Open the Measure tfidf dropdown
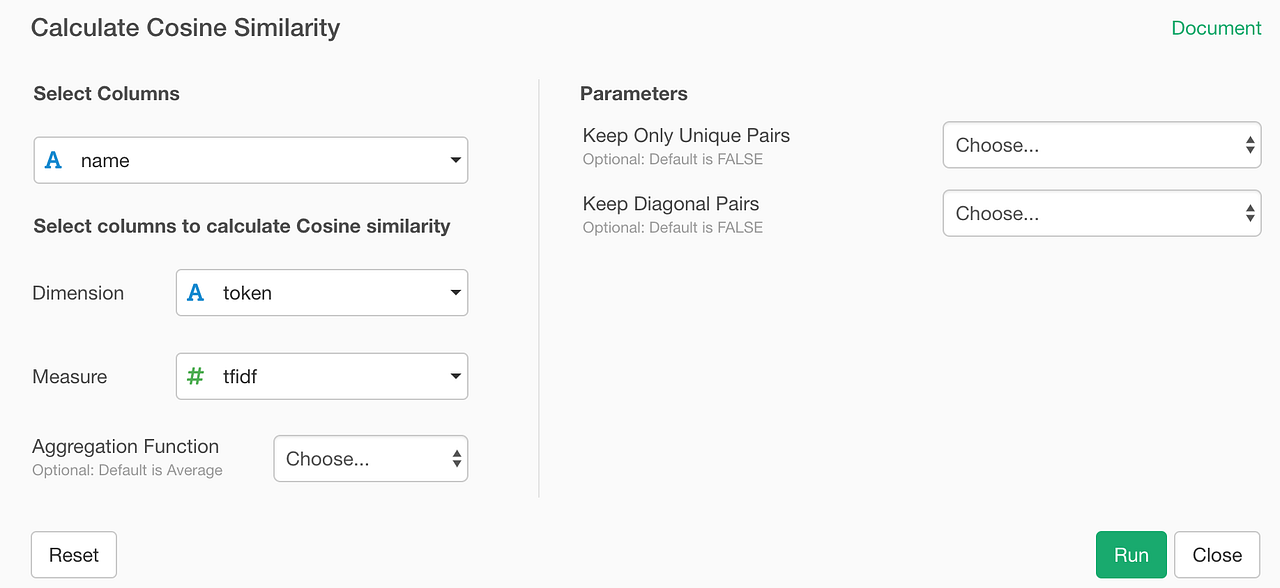Viewport: 1280px width, 588px height. (321, 377)
